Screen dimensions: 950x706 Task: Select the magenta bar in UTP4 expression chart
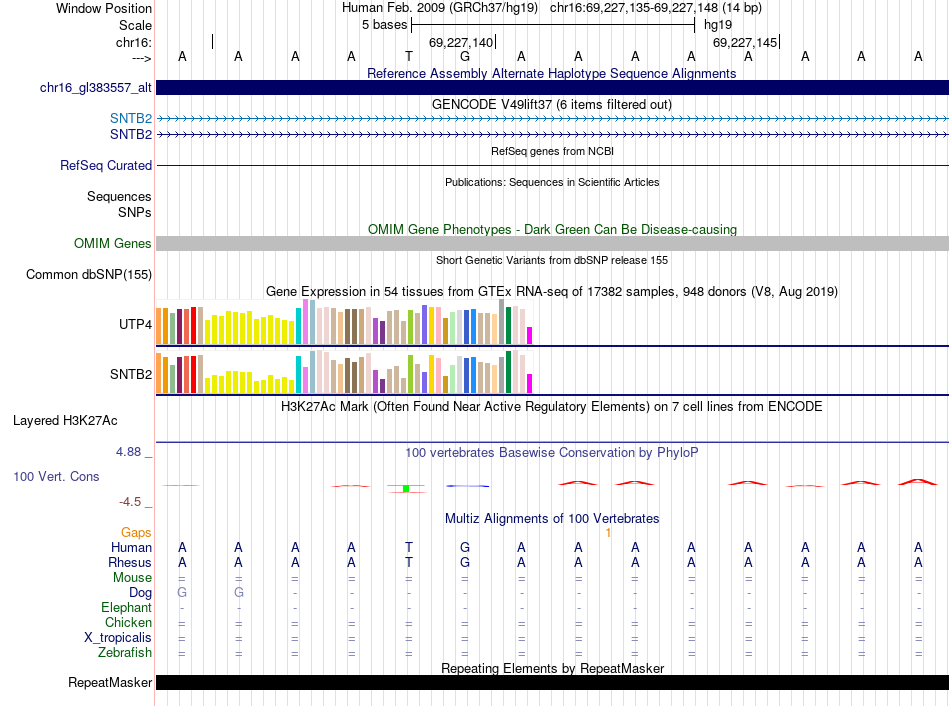click(530, 334)
